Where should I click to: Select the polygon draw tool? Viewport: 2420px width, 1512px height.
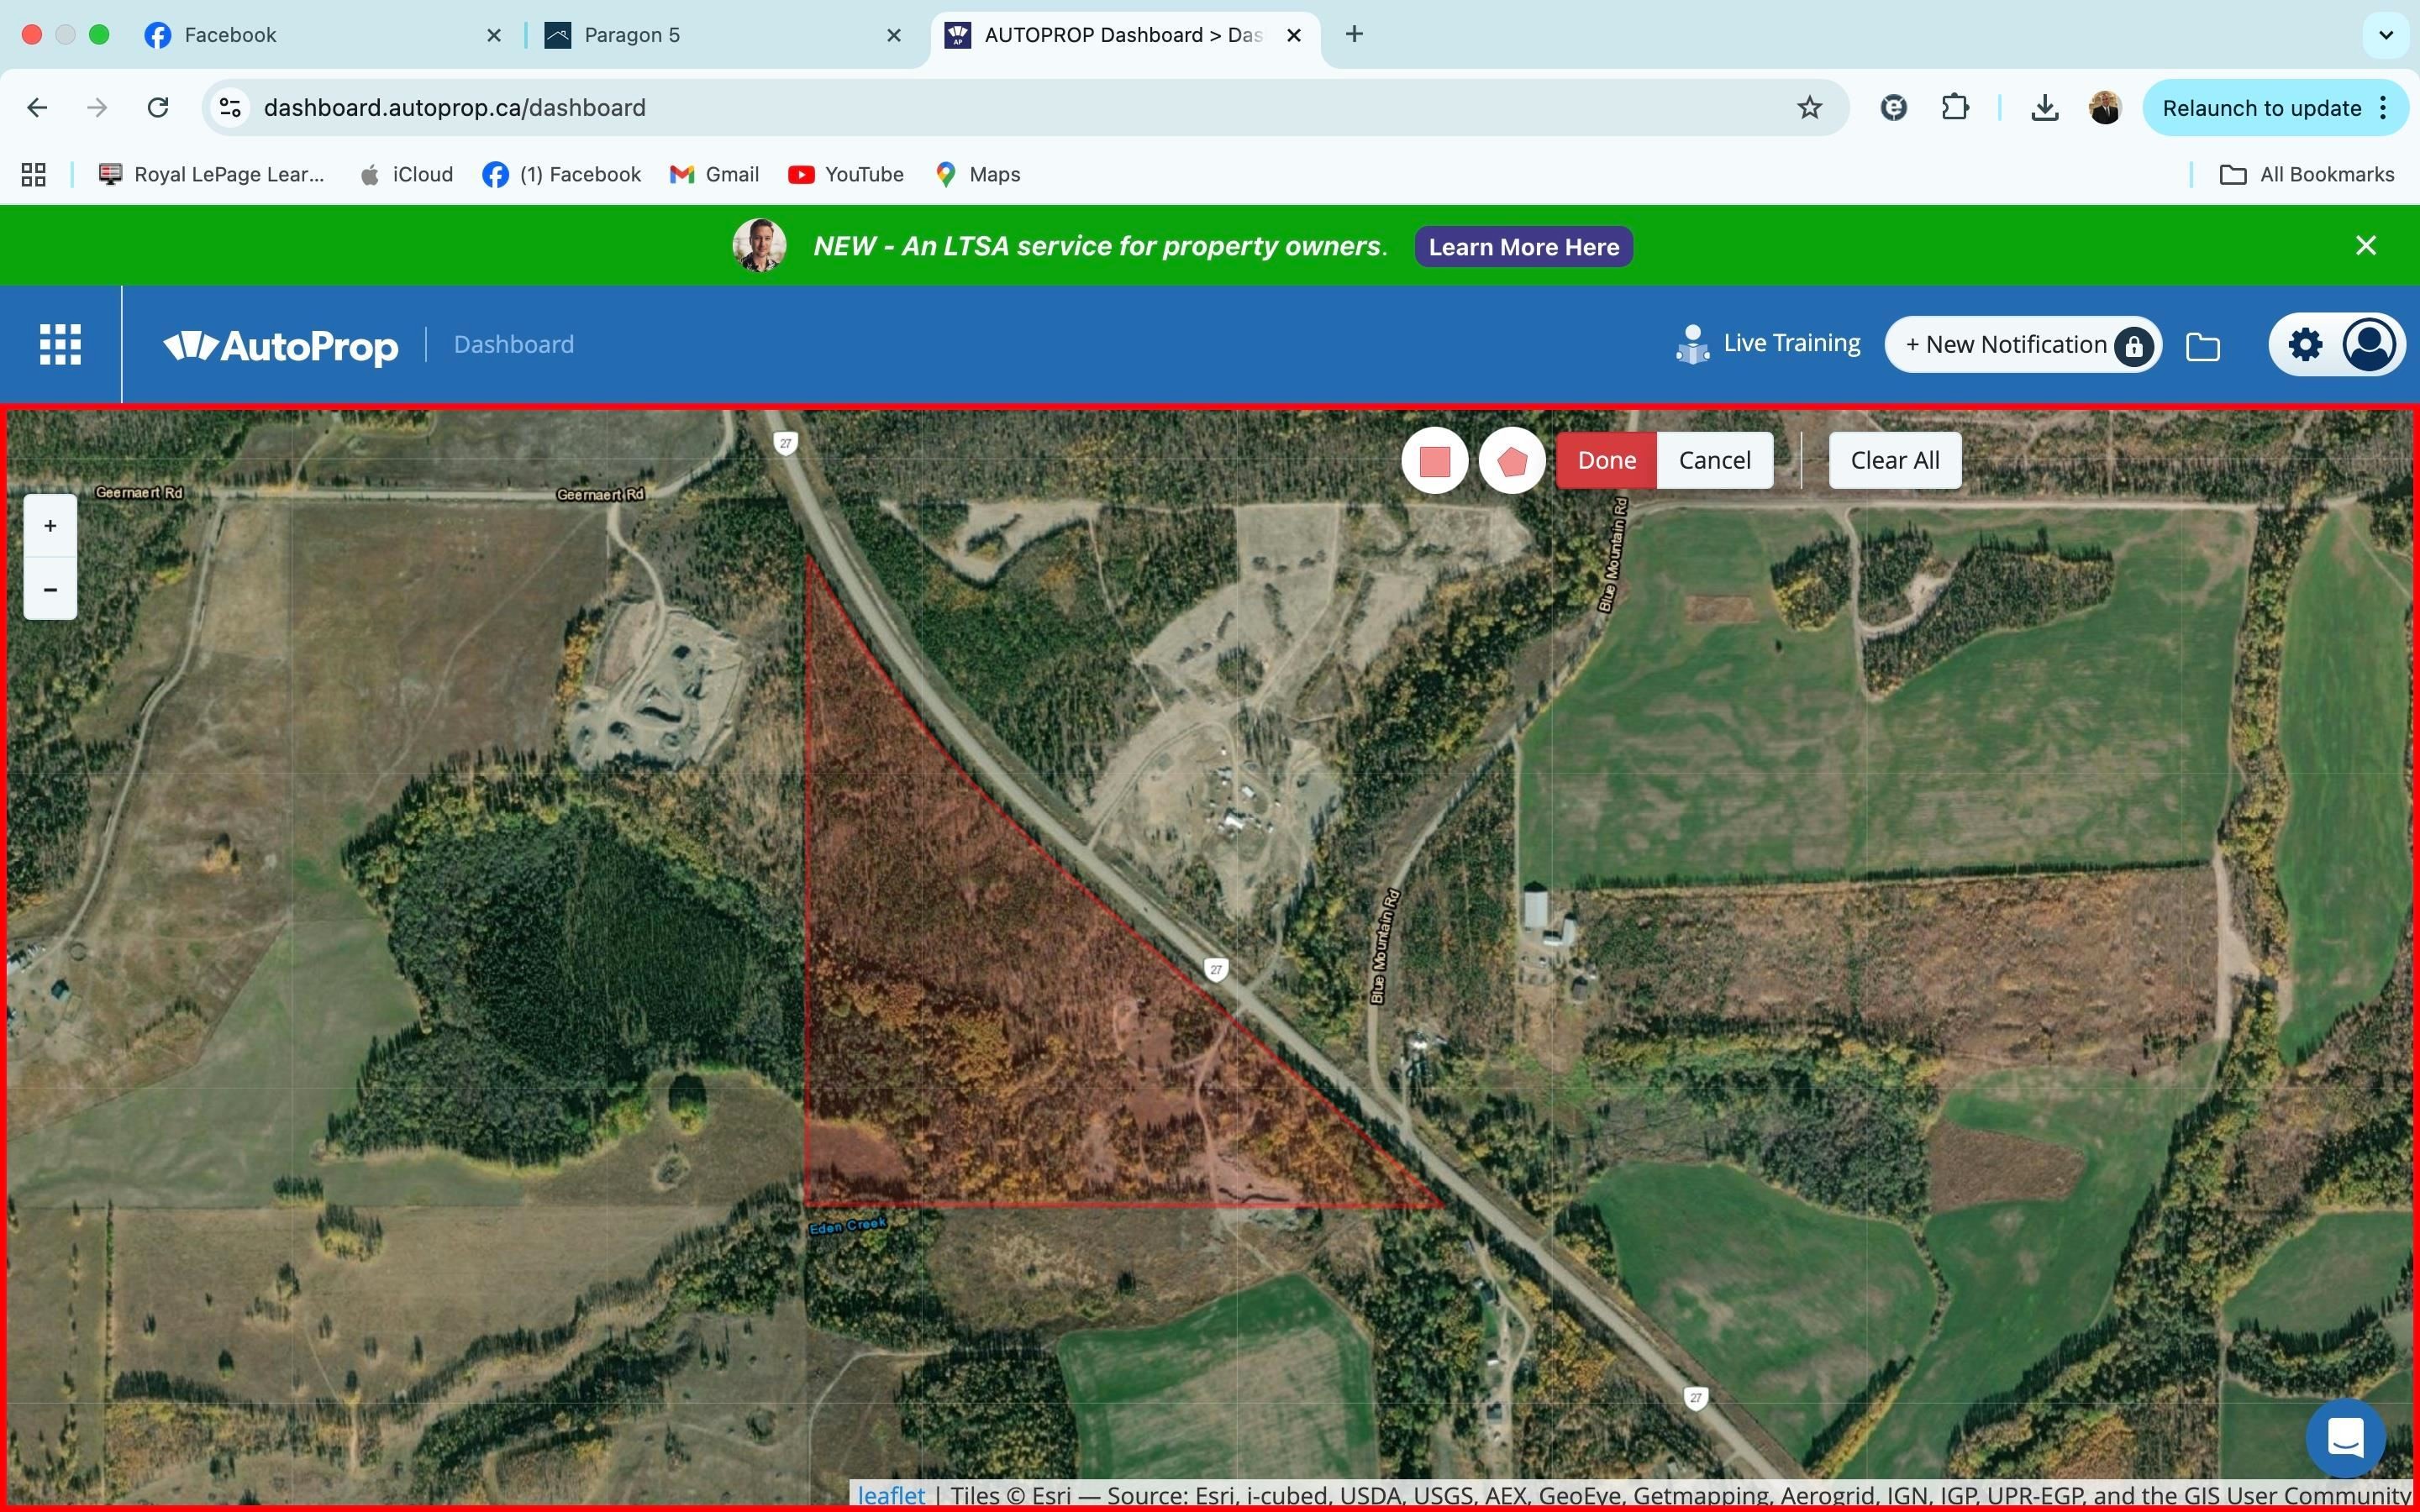coord(1512,461)
